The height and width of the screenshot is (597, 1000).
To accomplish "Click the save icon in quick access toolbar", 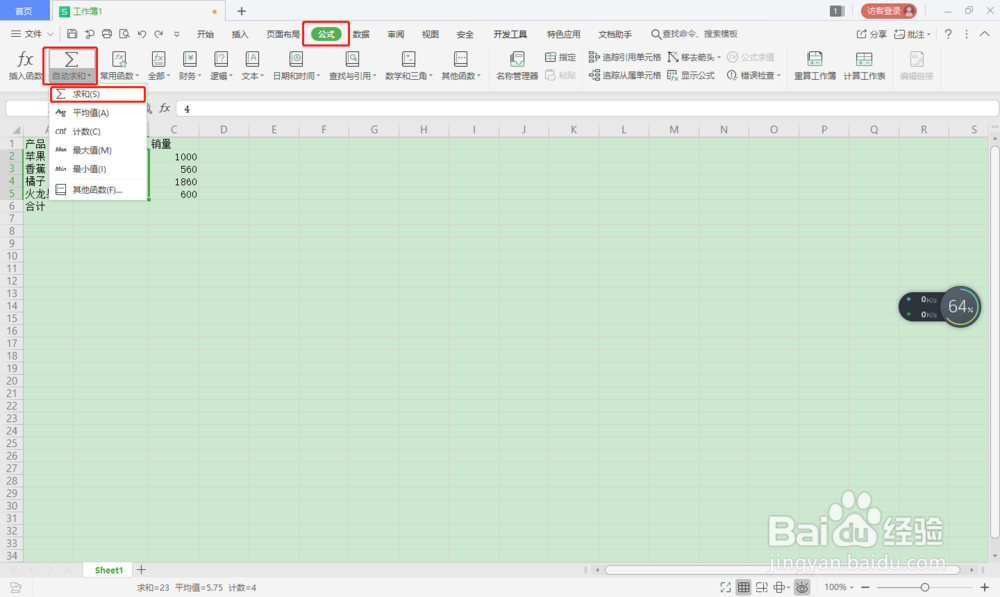I will click(x=72, y=34).
